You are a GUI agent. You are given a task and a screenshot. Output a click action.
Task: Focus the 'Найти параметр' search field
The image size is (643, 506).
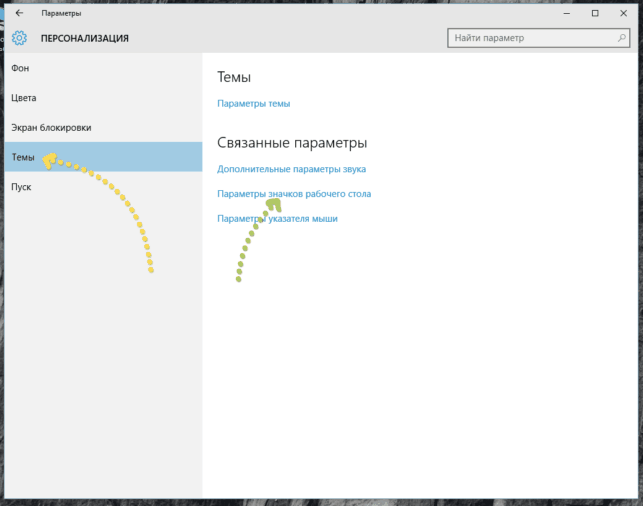coord(538,38)
